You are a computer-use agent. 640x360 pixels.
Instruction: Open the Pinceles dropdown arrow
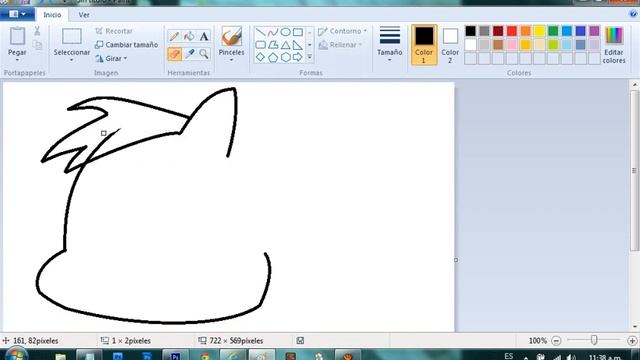(x=231, y=60)
